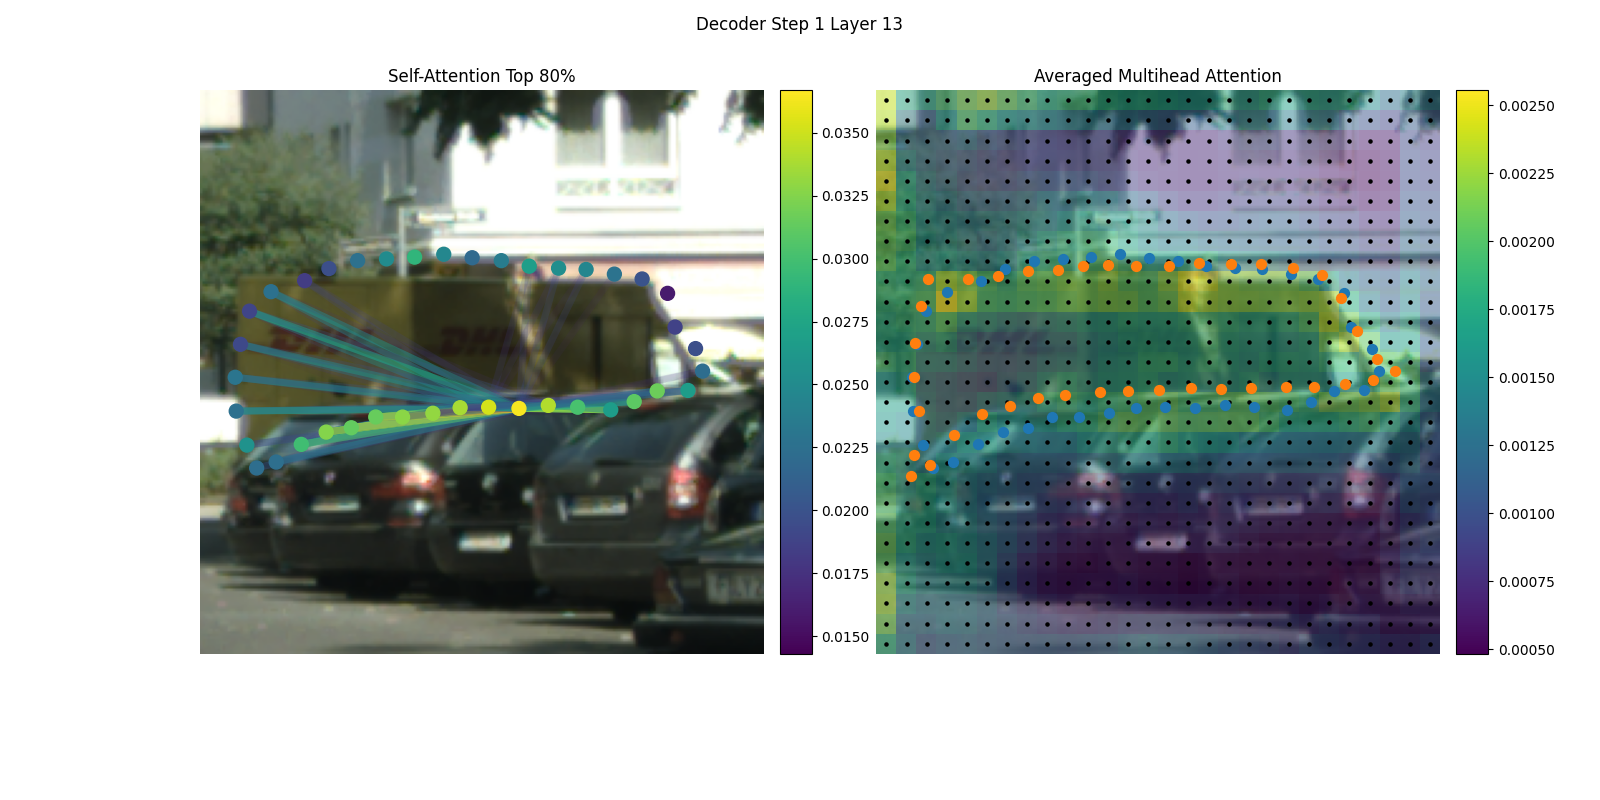Viewport: 1600px width, 800px height.
Task: Click the 'Decoder Step 1 Layer 13' figure title
Action: (x=799, y=24)
